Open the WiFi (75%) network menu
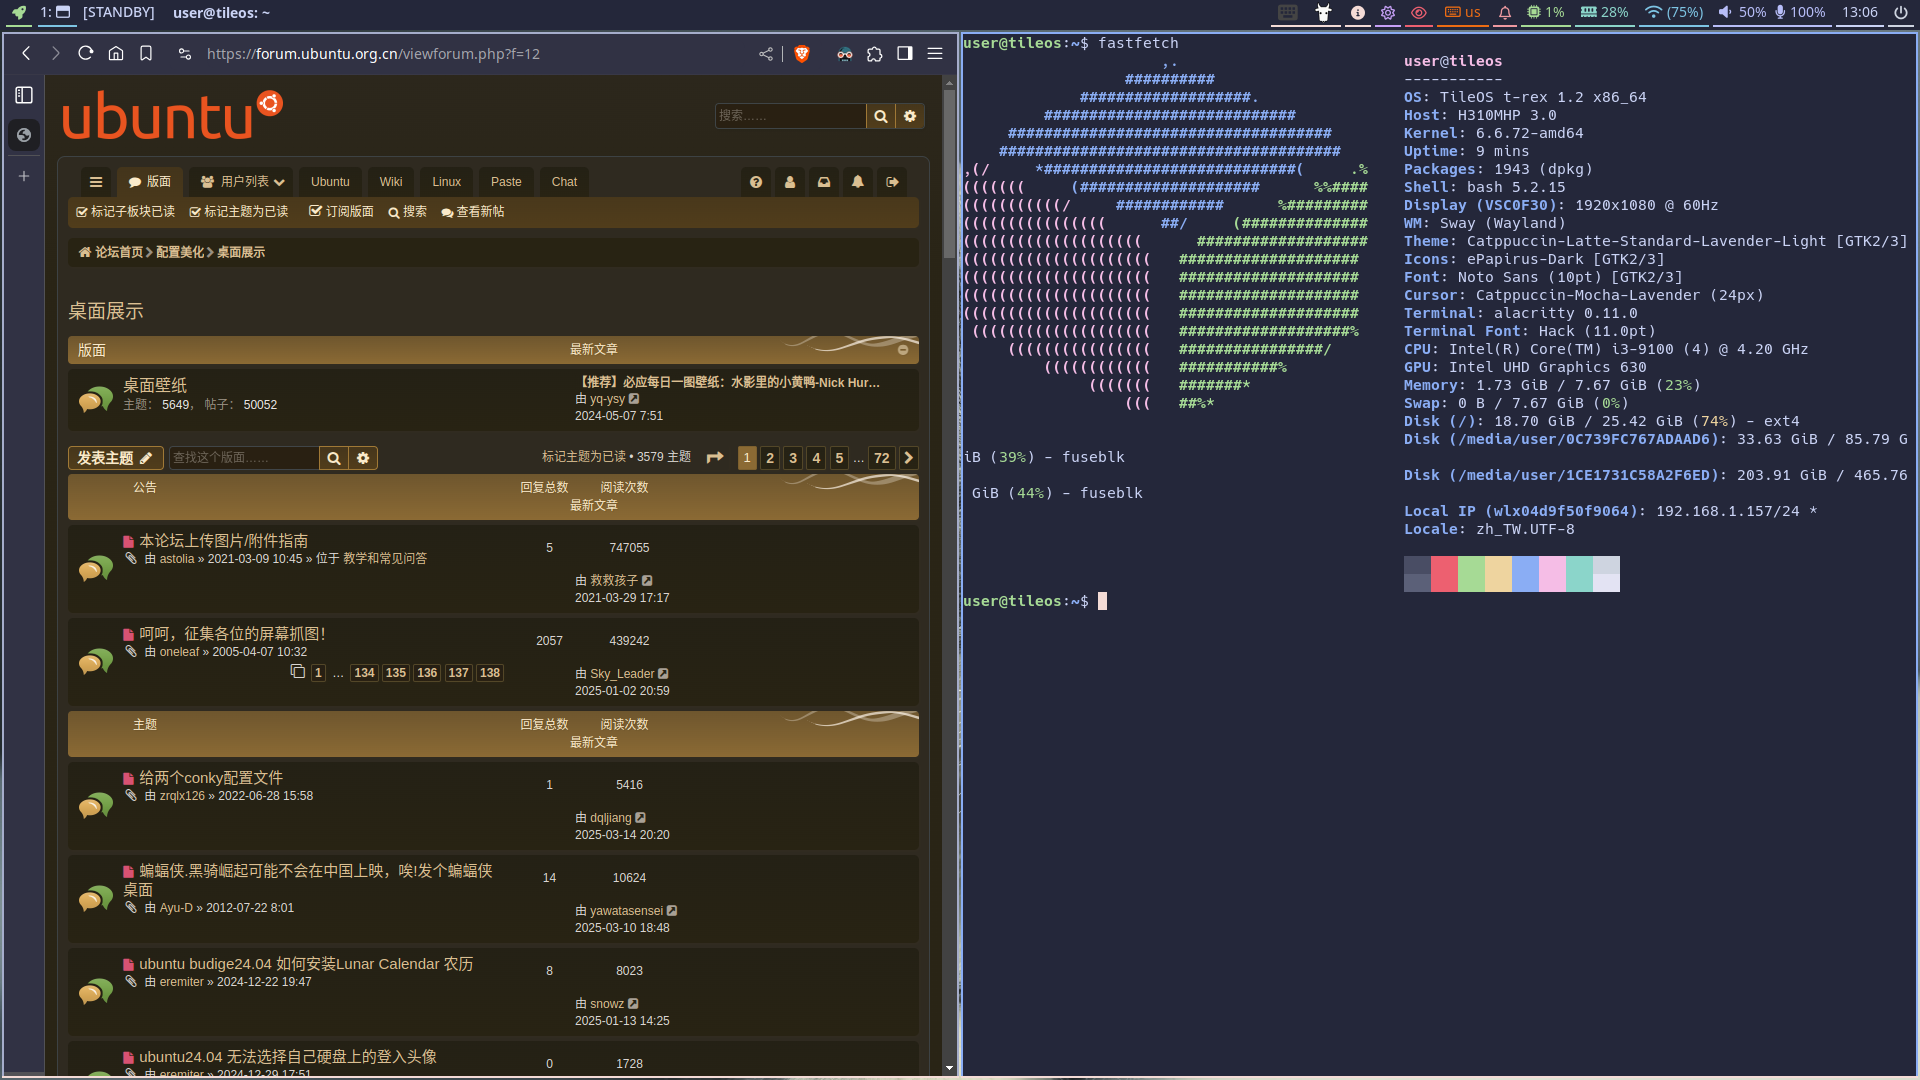The width and height of the screenshot is (1920, 1080). coord(1674,12)
